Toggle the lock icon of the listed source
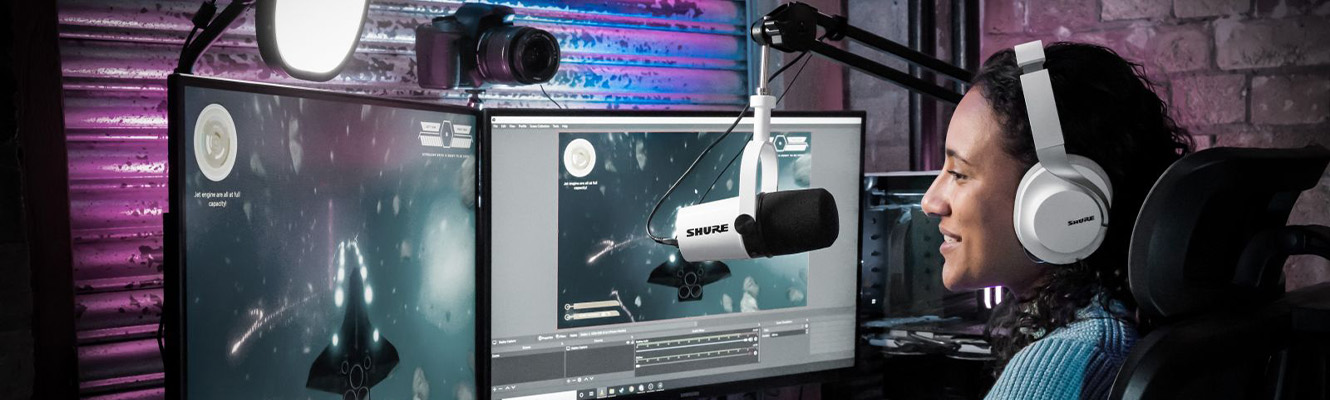This screenshot has height=400, width=1330. (632, 342)
